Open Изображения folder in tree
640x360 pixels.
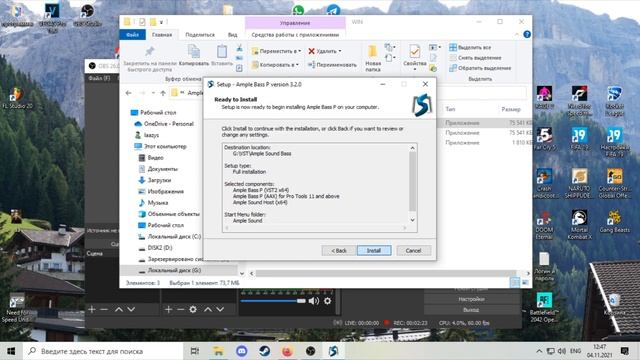point(165,191)
